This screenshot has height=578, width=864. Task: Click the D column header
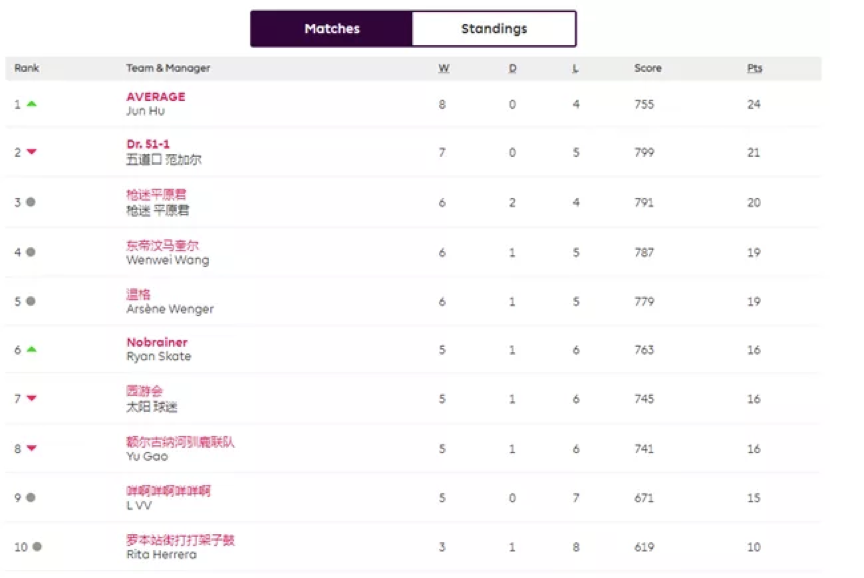(x=512, y=68)
